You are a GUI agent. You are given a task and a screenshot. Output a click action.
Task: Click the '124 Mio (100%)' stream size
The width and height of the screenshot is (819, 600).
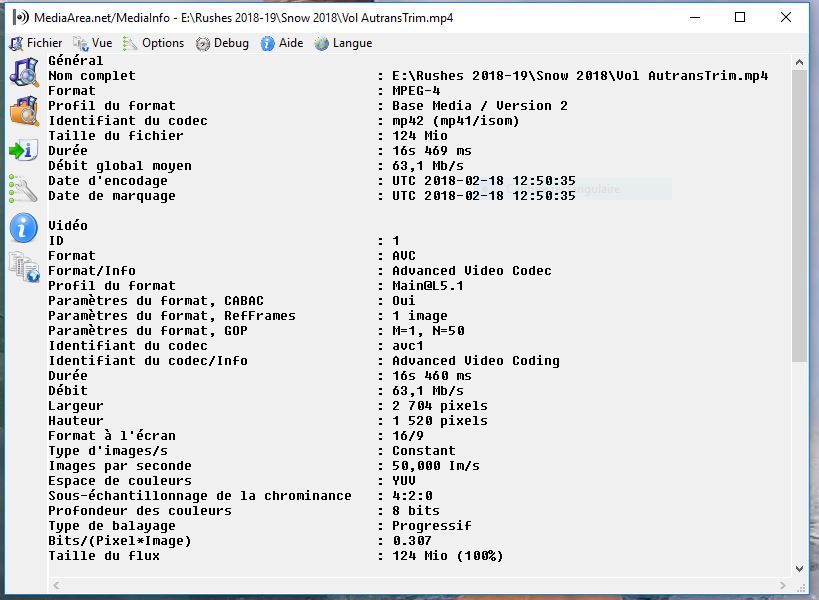tap(448, 556)
